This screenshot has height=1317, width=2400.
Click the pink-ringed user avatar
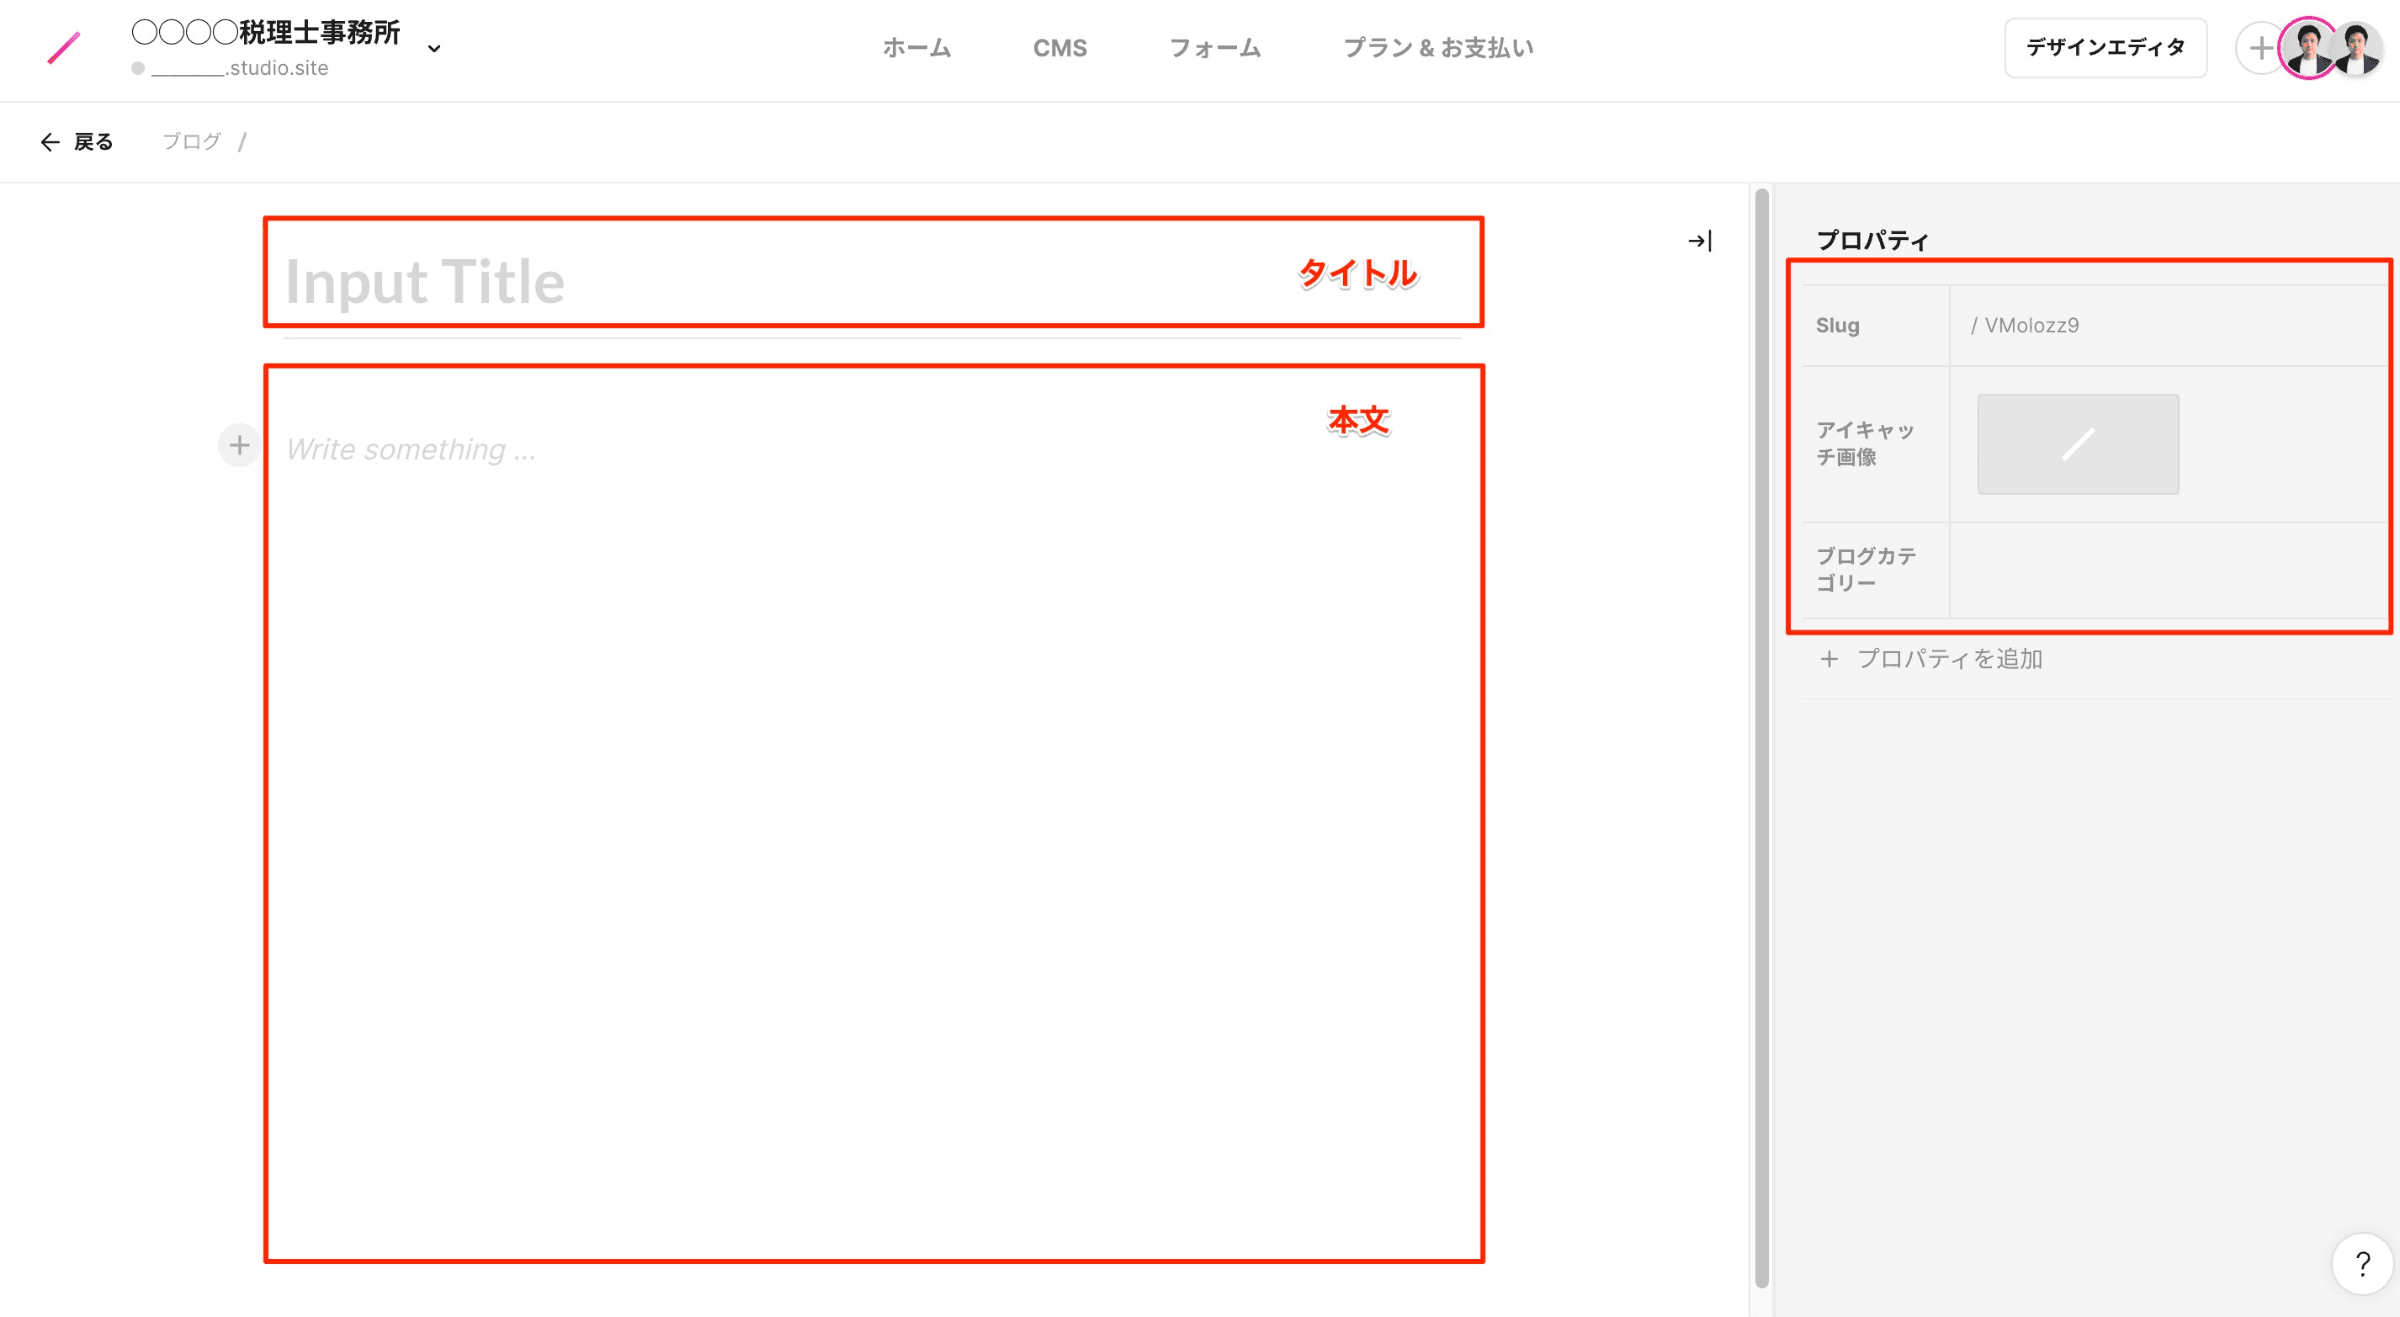[x=2308, y=48]
